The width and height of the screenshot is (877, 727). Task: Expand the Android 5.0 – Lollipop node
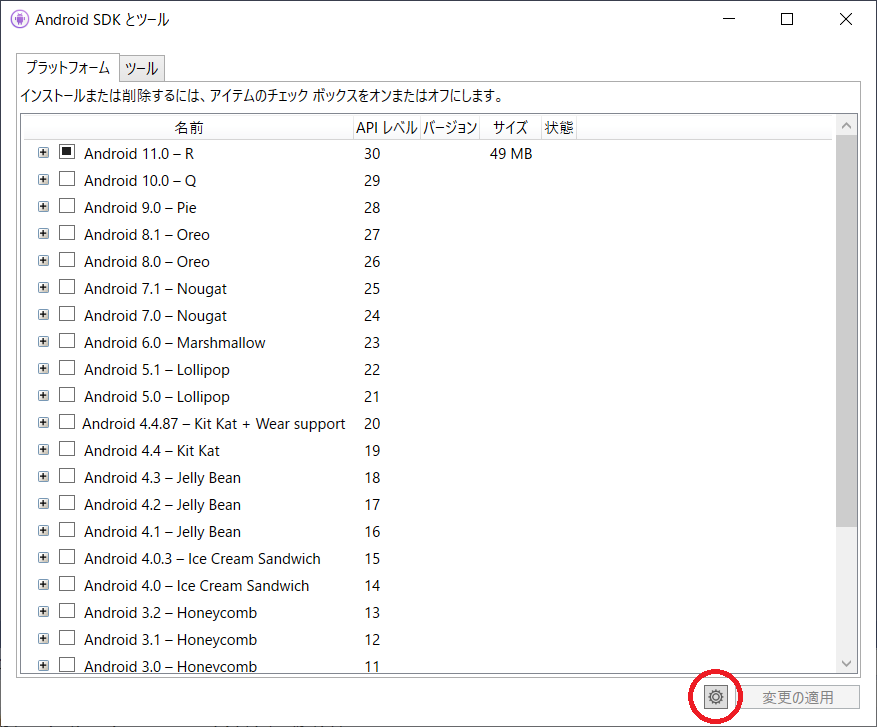(43, 395)
